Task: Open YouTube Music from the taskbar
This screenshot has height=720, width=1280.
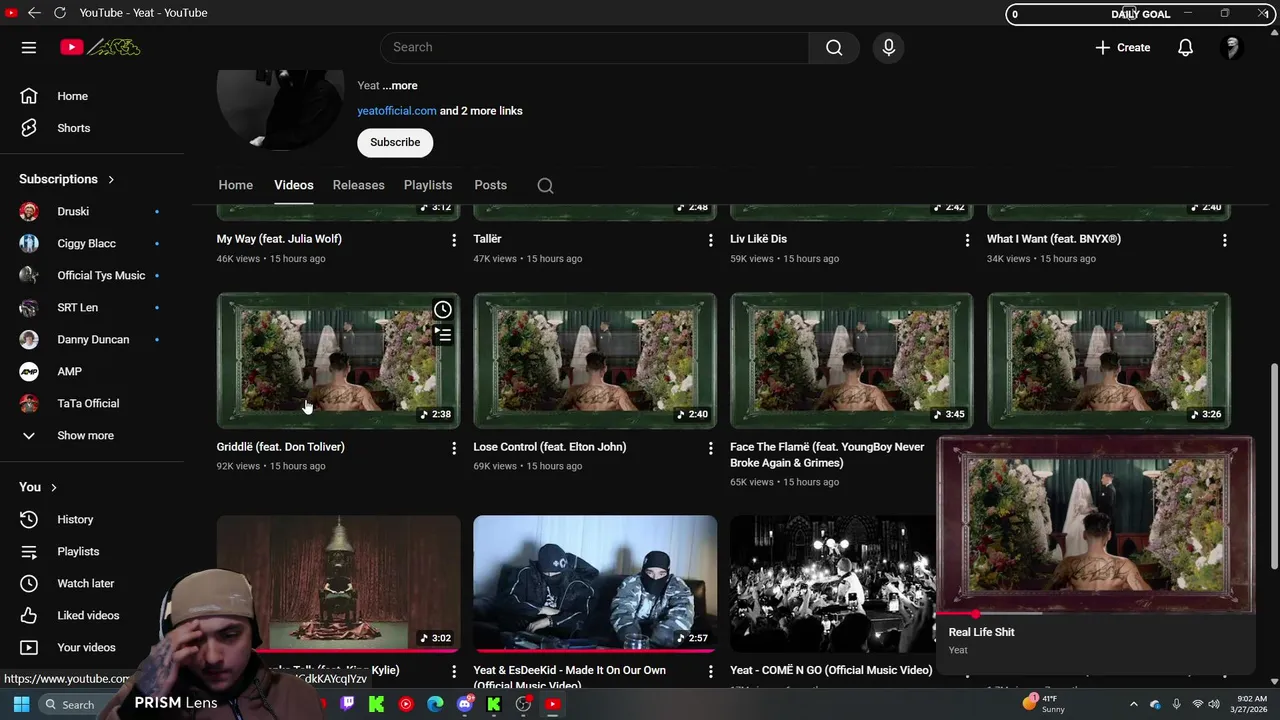Action: click(406, 704)
